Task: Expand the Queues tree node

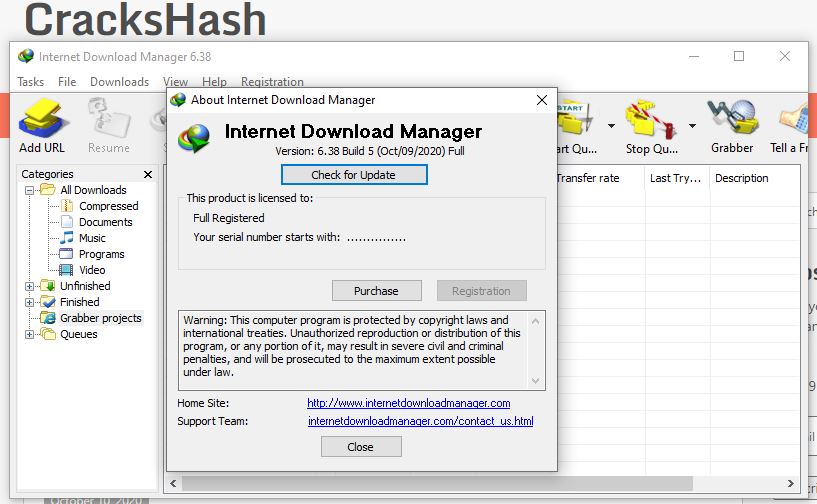Action: (30, 335)
